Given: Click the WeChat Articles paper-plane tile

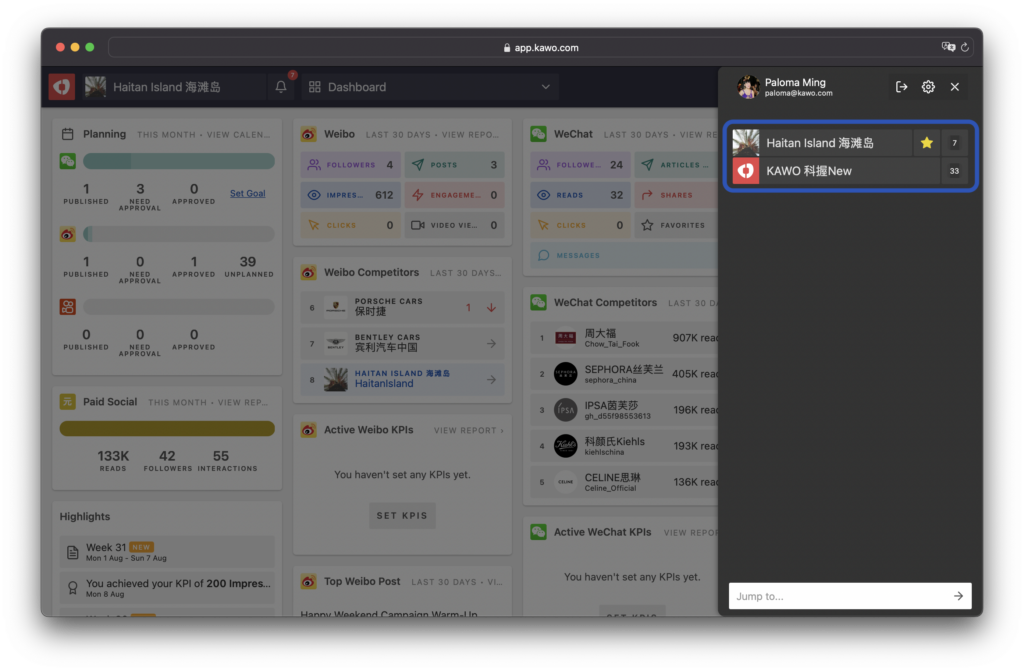Looking at the screenshot, I should click(x=677, y=165).
